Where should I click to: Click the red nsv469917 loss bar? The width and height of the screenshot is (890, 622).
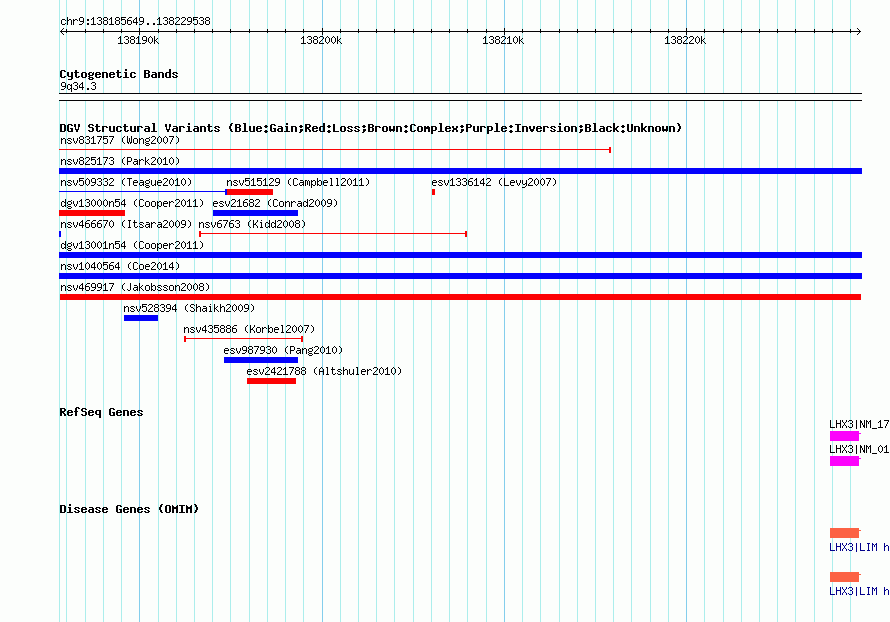[460, 297]
